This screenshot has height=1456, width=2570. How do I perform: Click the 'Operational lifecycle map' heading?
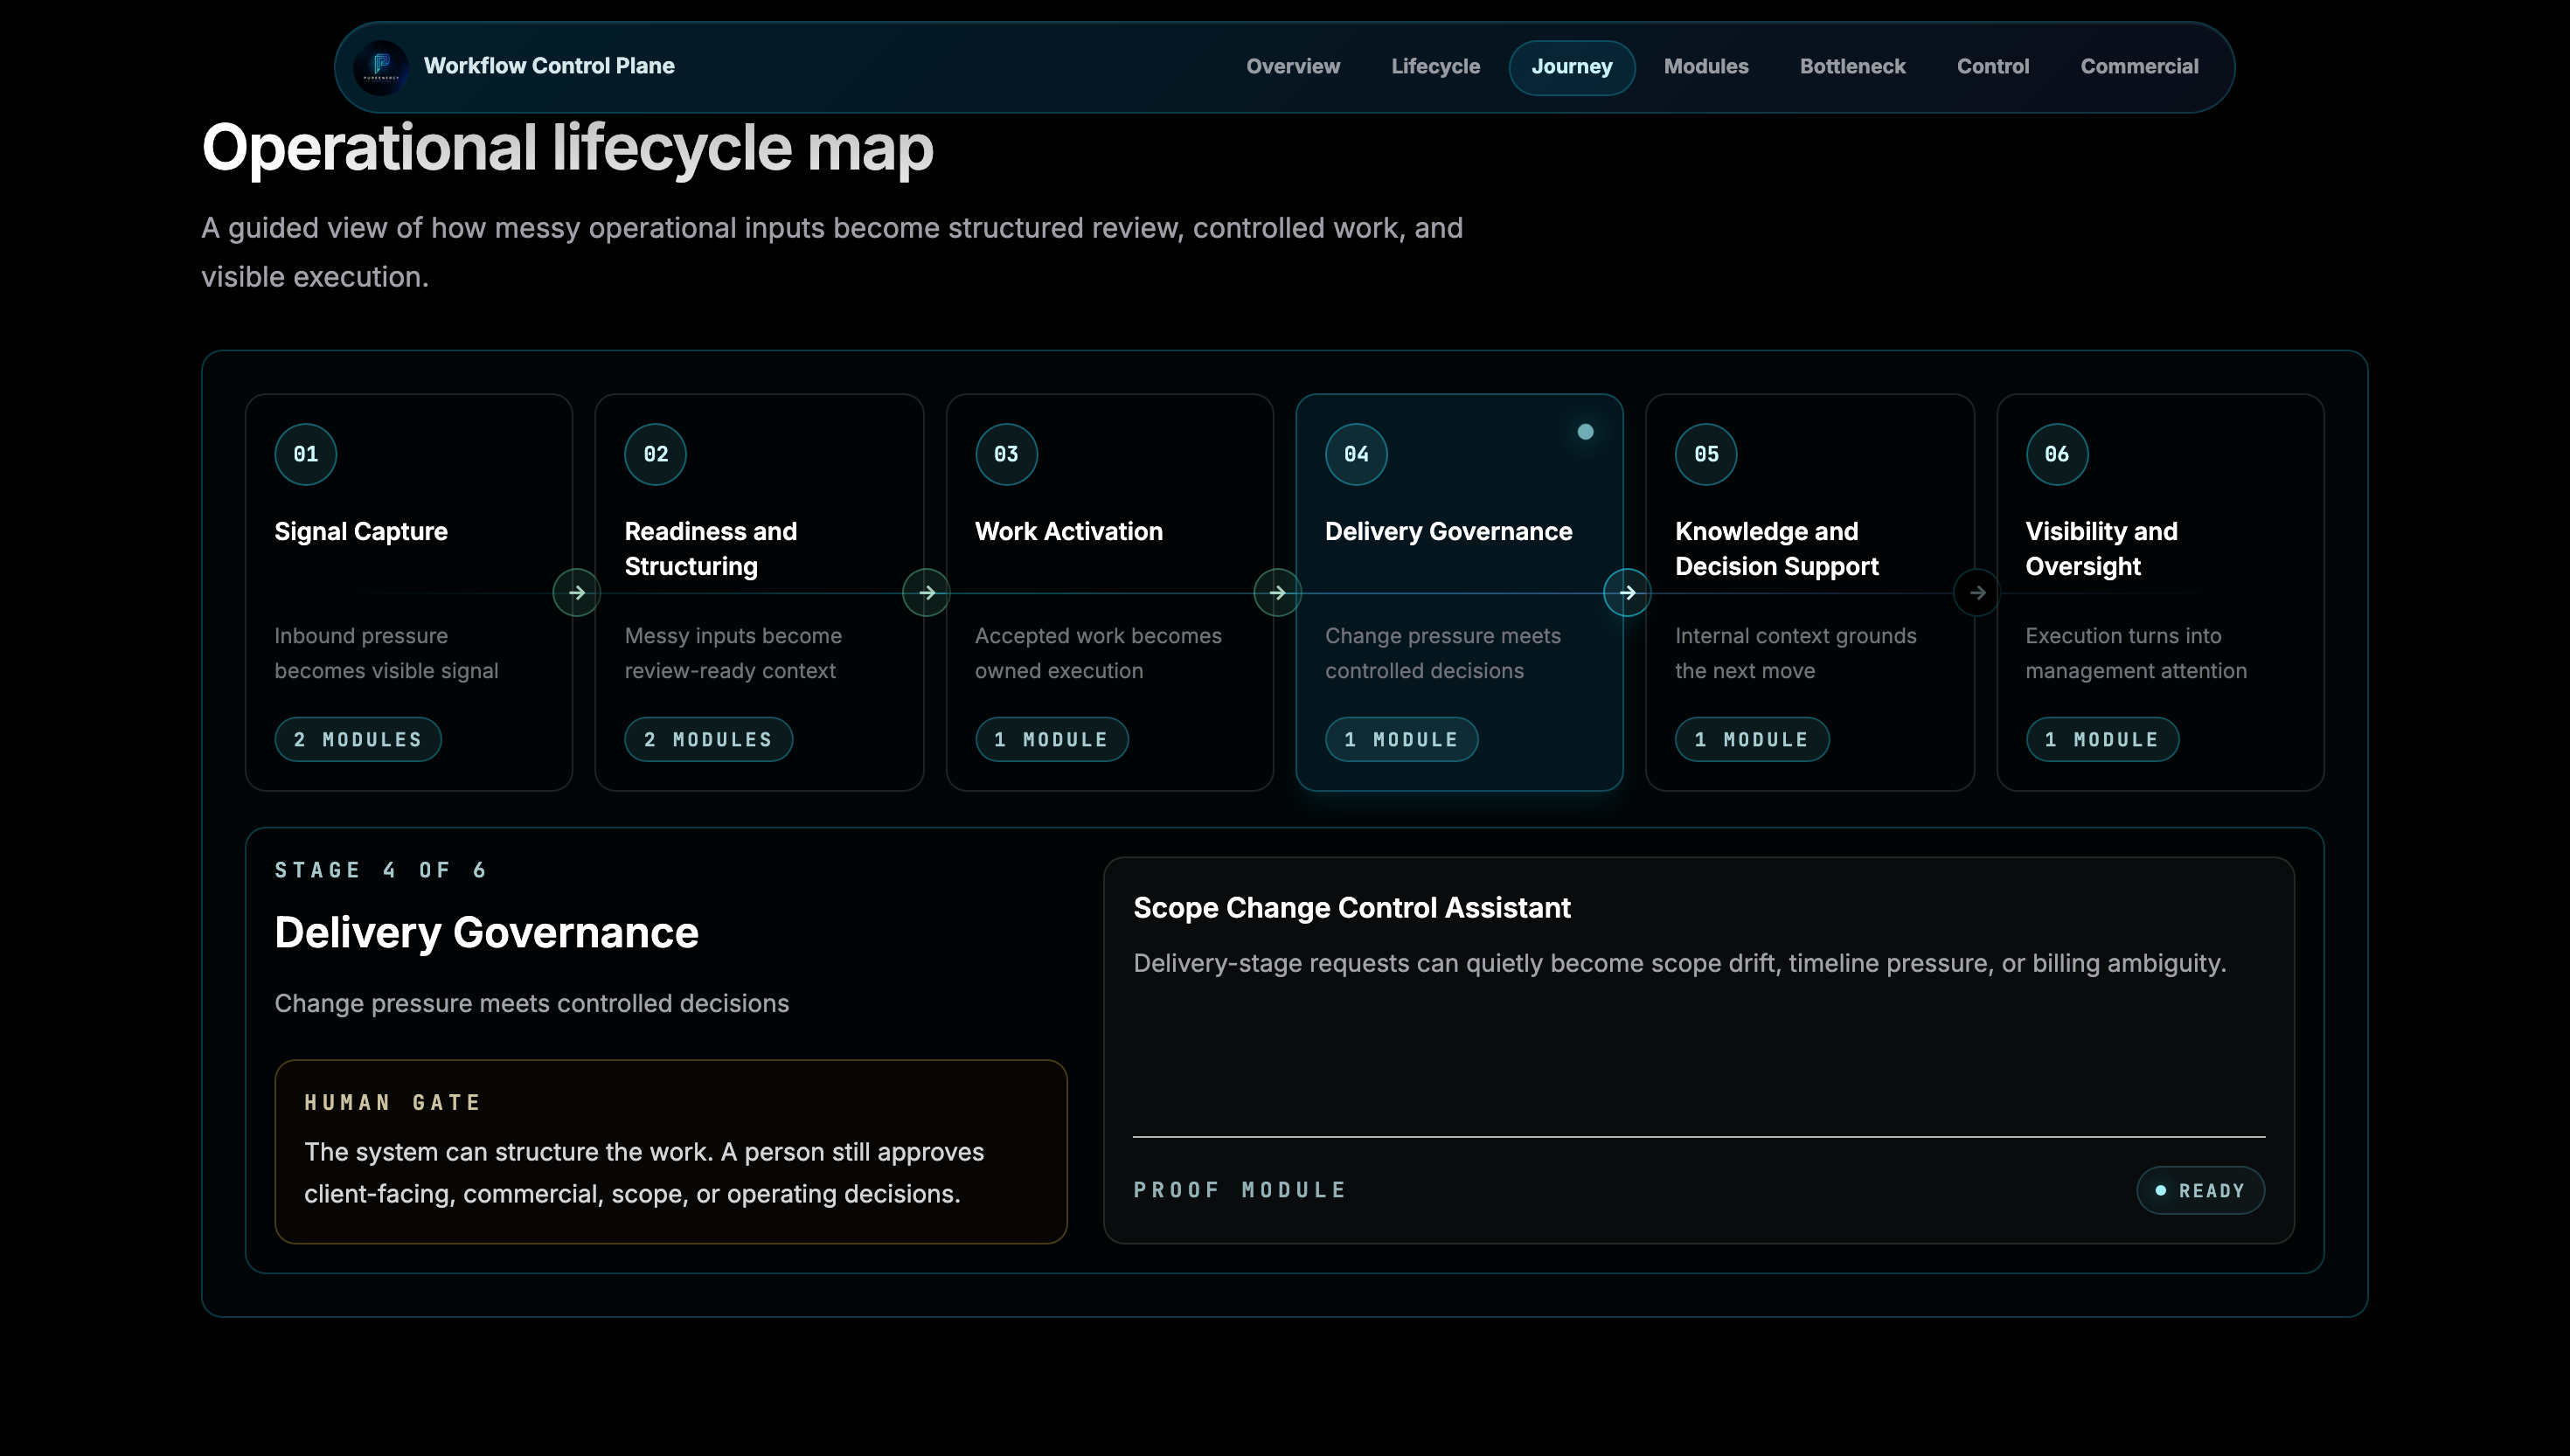coord(567,148)
